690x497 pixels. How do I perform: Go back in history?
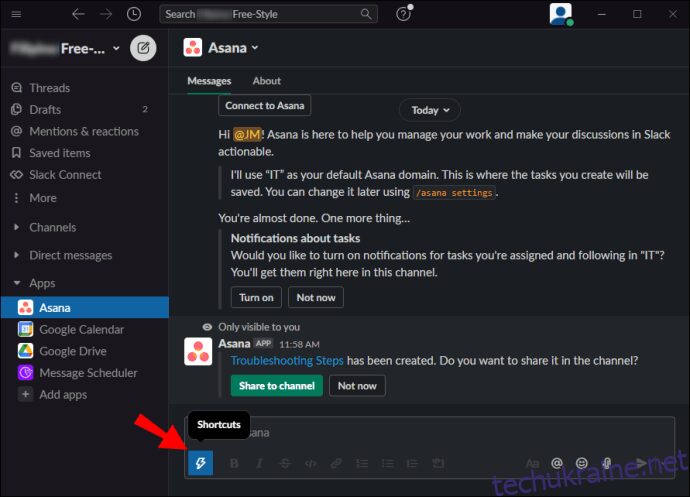point(78,14)
